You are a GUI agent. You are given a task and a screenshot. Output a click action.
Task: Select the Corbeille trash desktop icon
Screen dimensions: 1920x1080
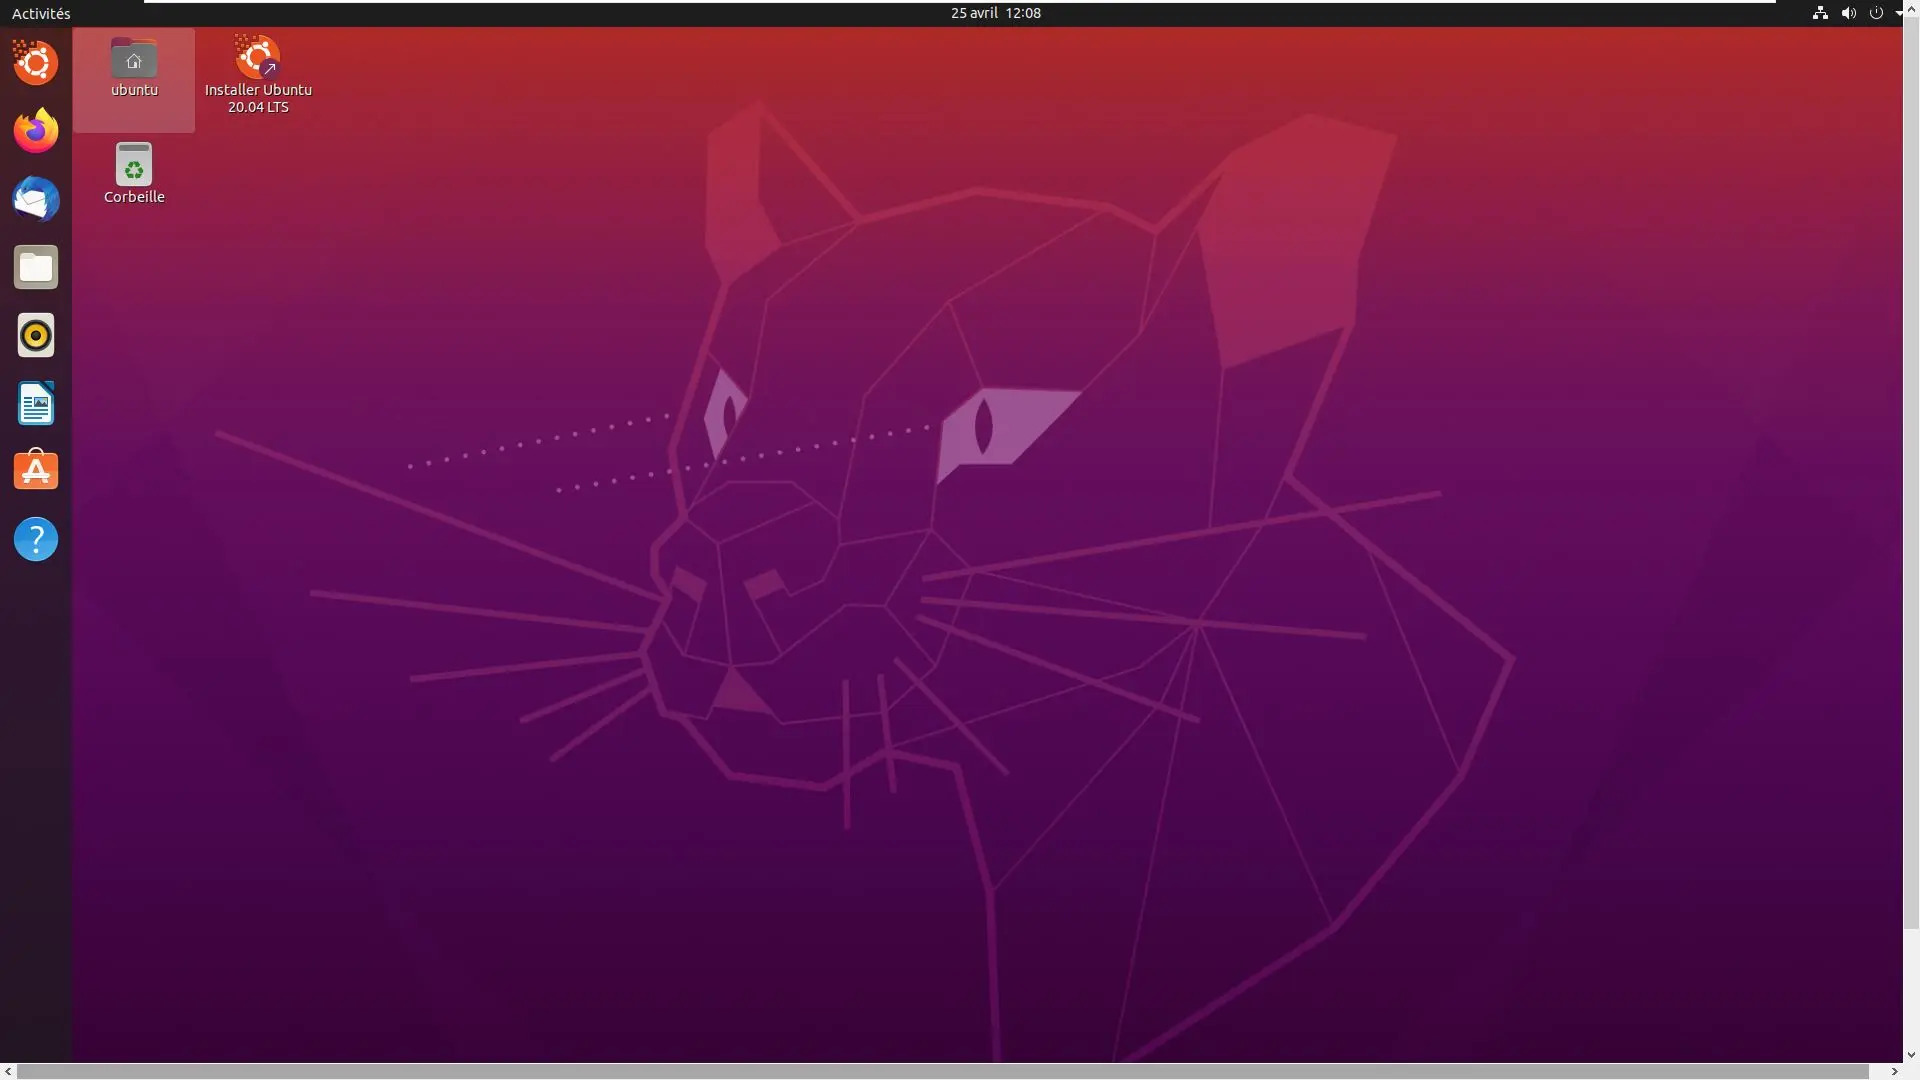(x=134, y=173)
